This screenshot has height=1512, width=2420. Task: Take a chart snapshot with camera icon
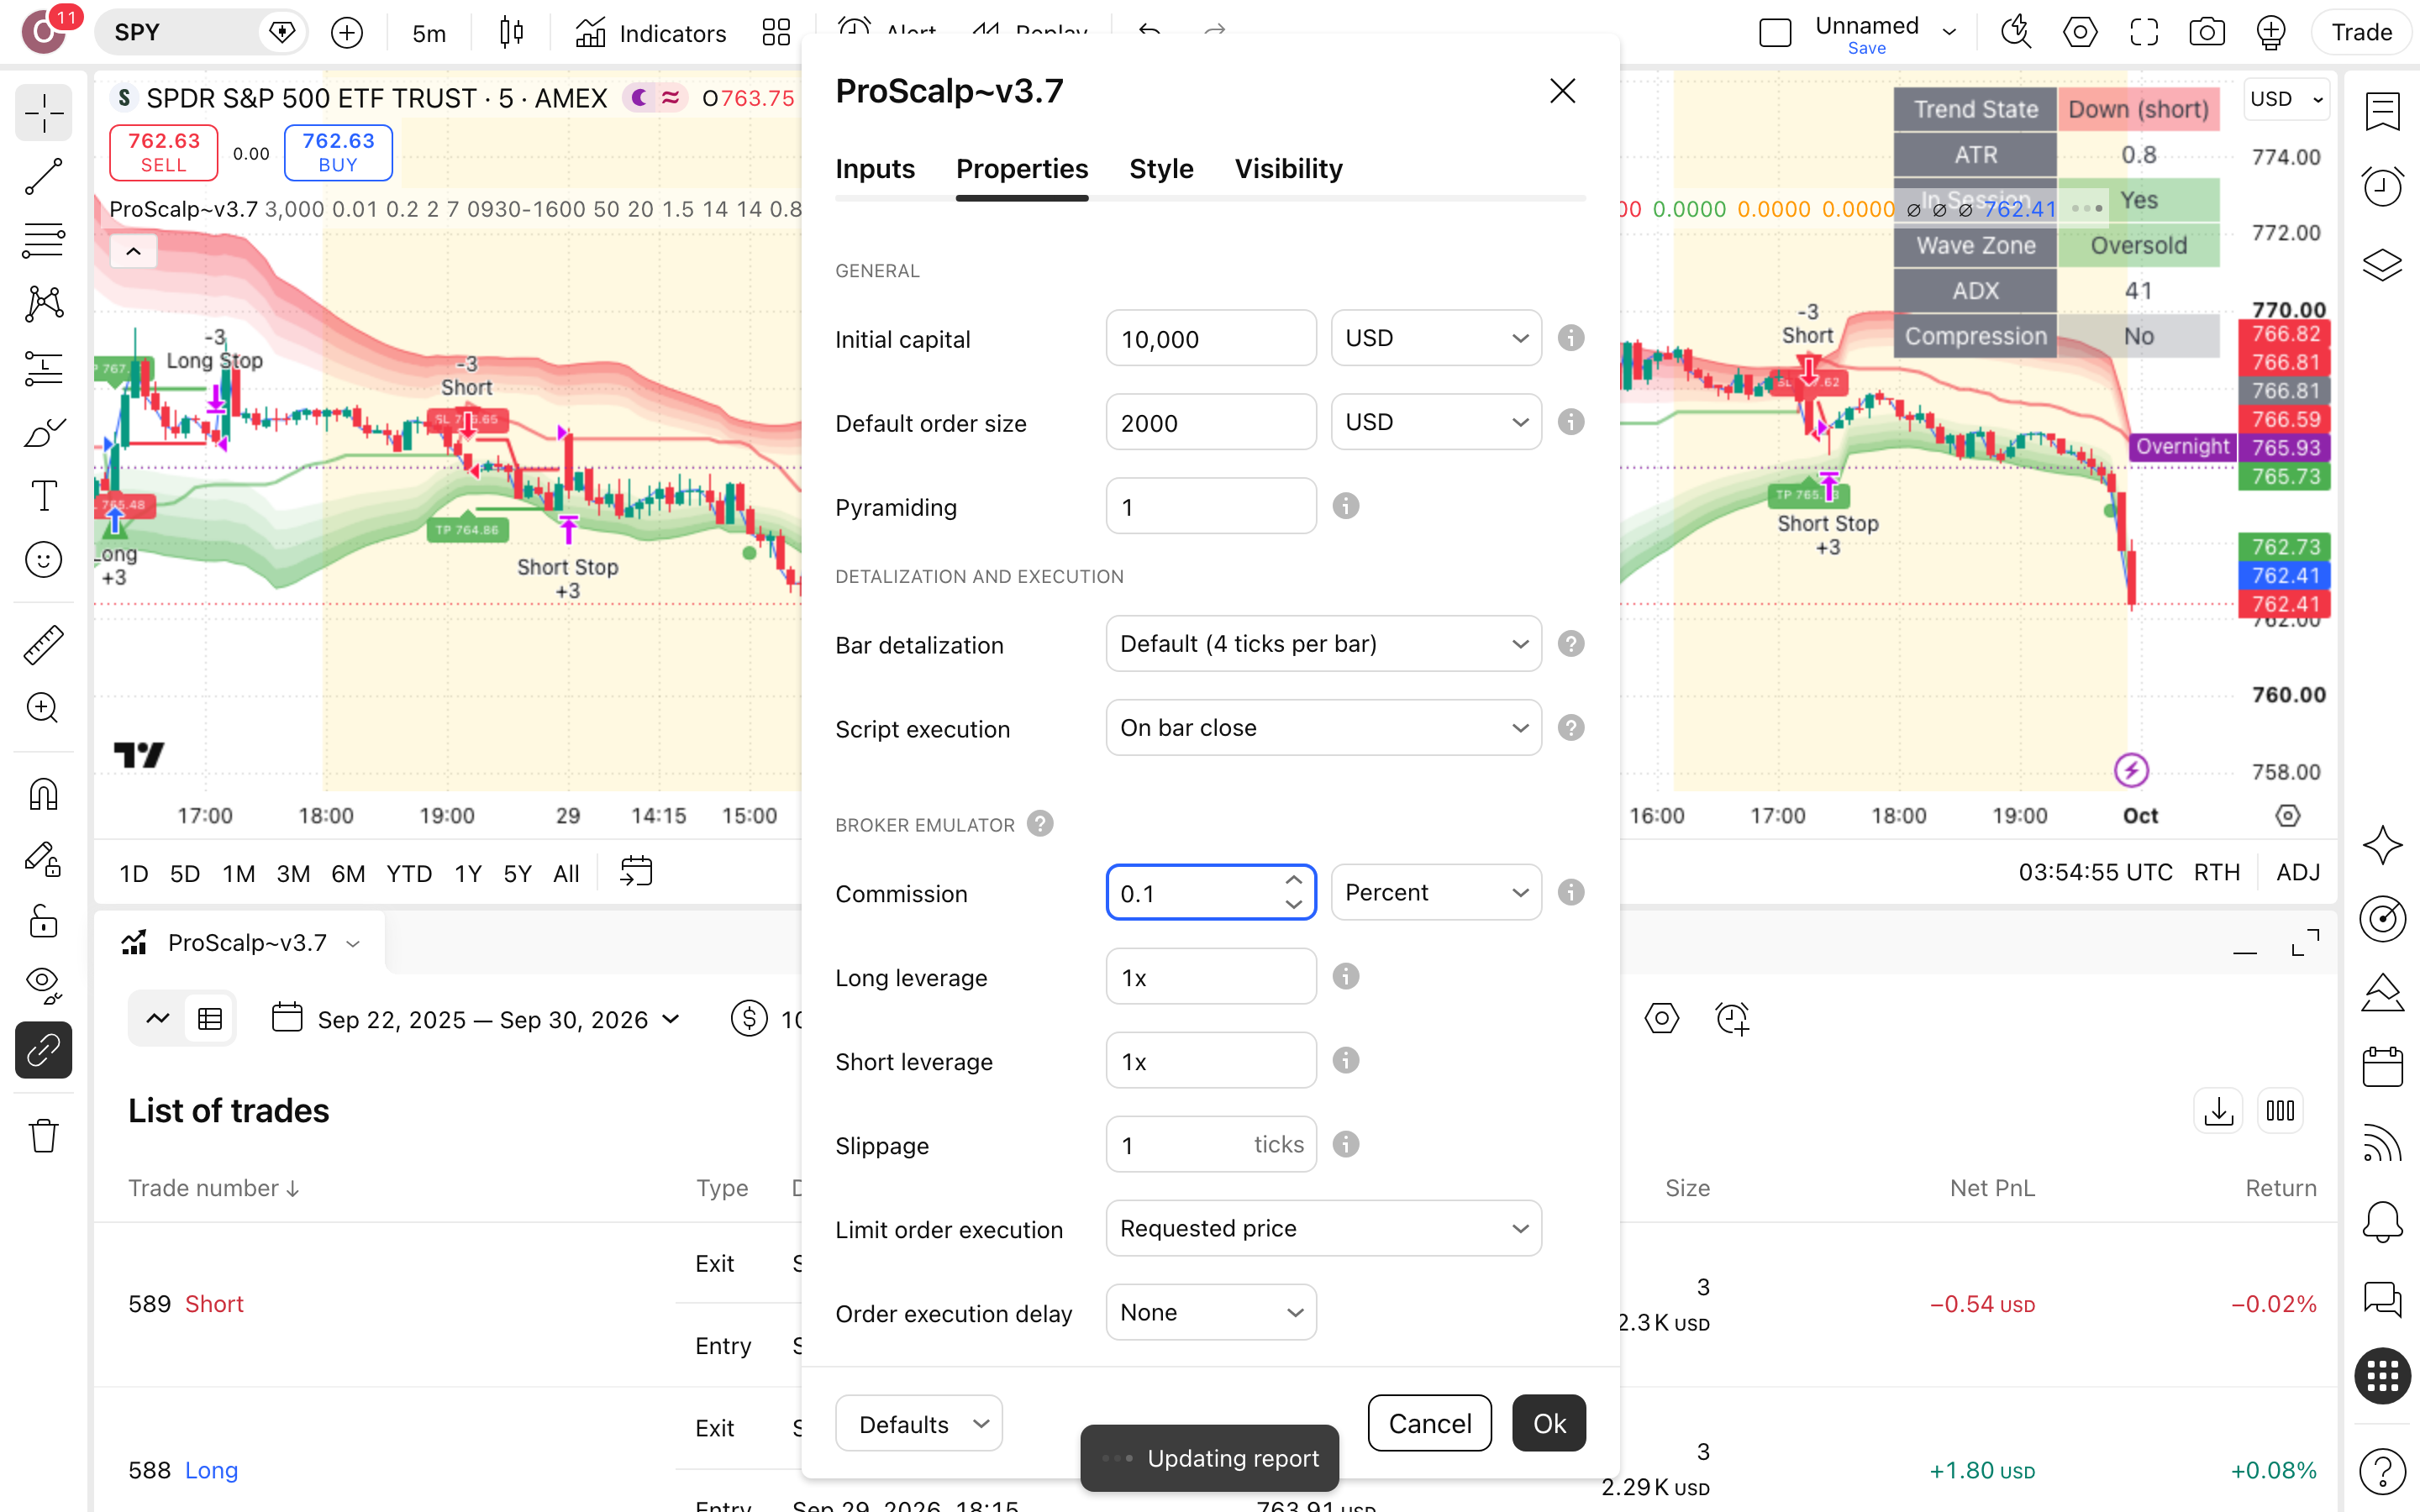[x=2207, y=33]
